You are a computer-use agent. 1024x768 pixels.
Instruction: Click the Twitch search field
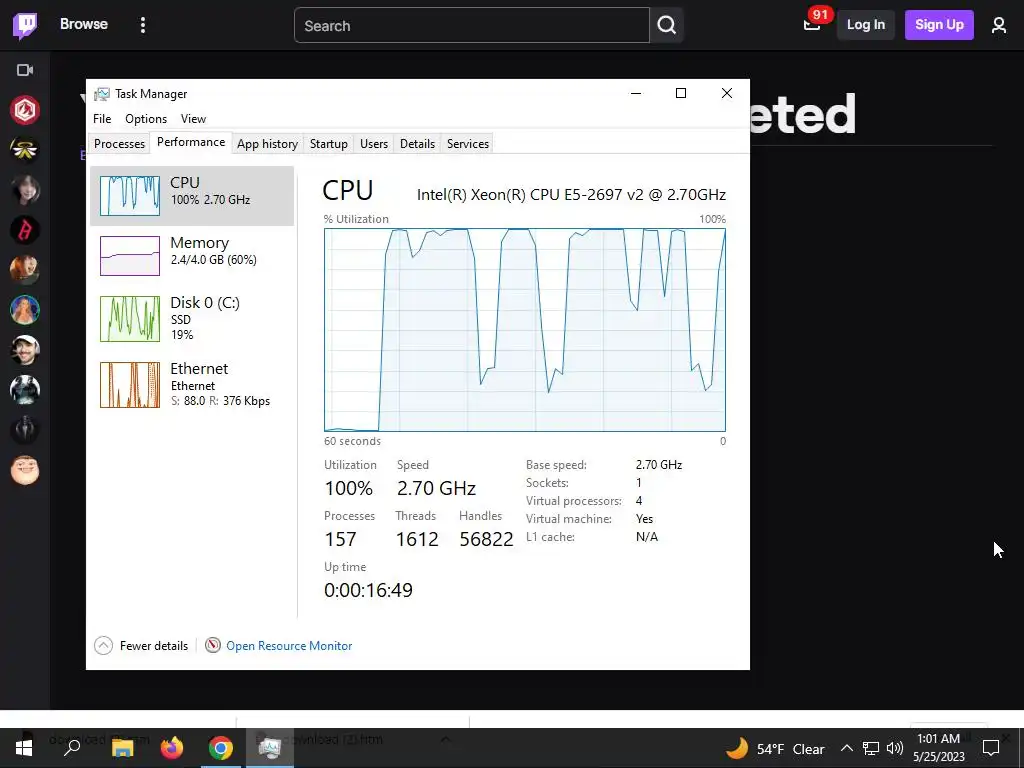tap(472, 25)
